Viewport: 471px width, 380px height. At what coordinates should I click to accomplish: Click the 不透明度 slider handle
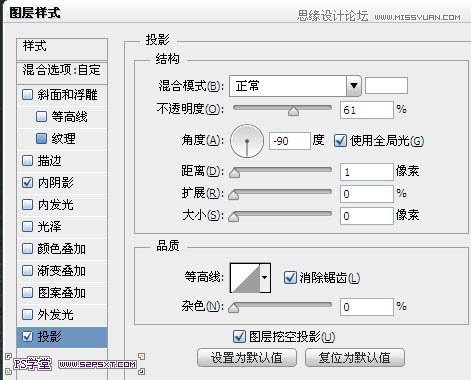coord(293,111)
